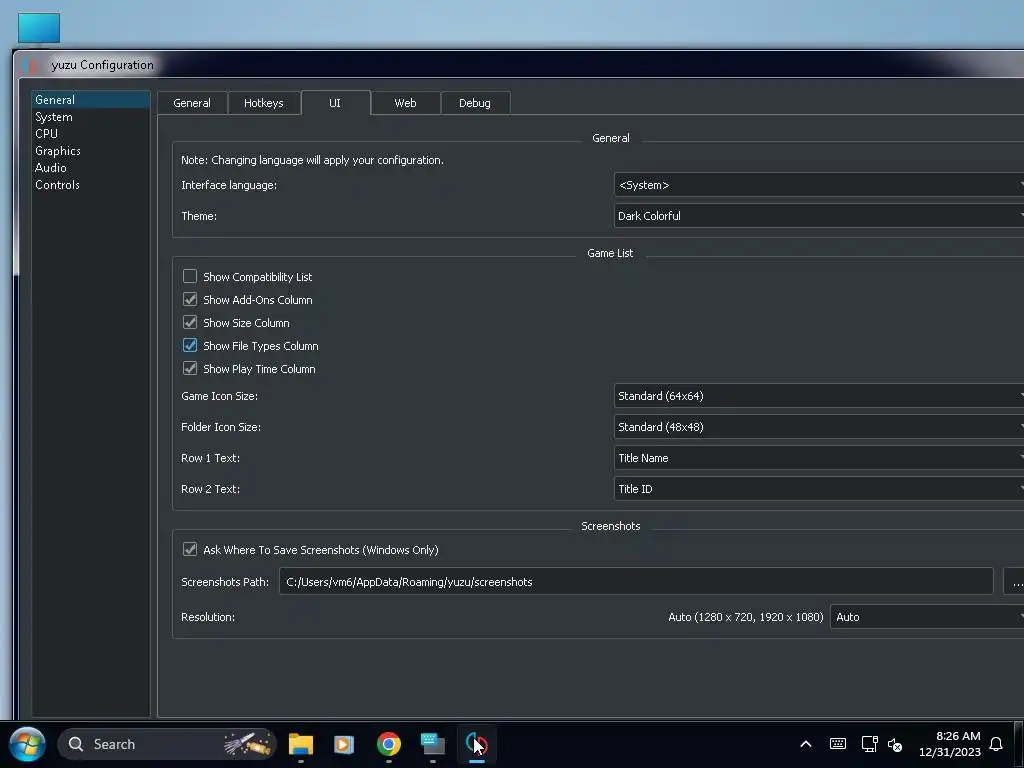Image resolution: width=1024 pixels, height=768 pixels.
Task: Open the touch keyboard tray icon
Action: 838,744
